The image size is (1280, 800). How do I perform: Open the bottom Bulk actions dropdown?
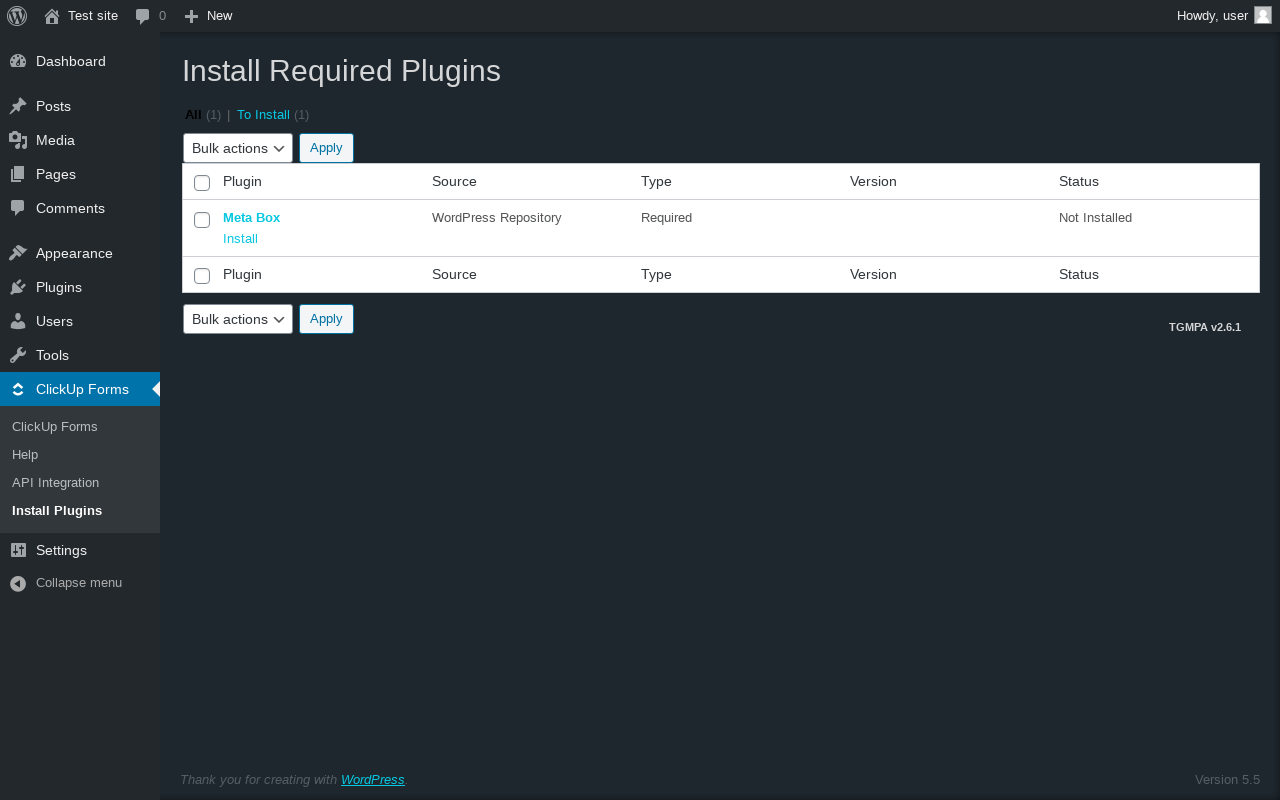pos(238,319)
